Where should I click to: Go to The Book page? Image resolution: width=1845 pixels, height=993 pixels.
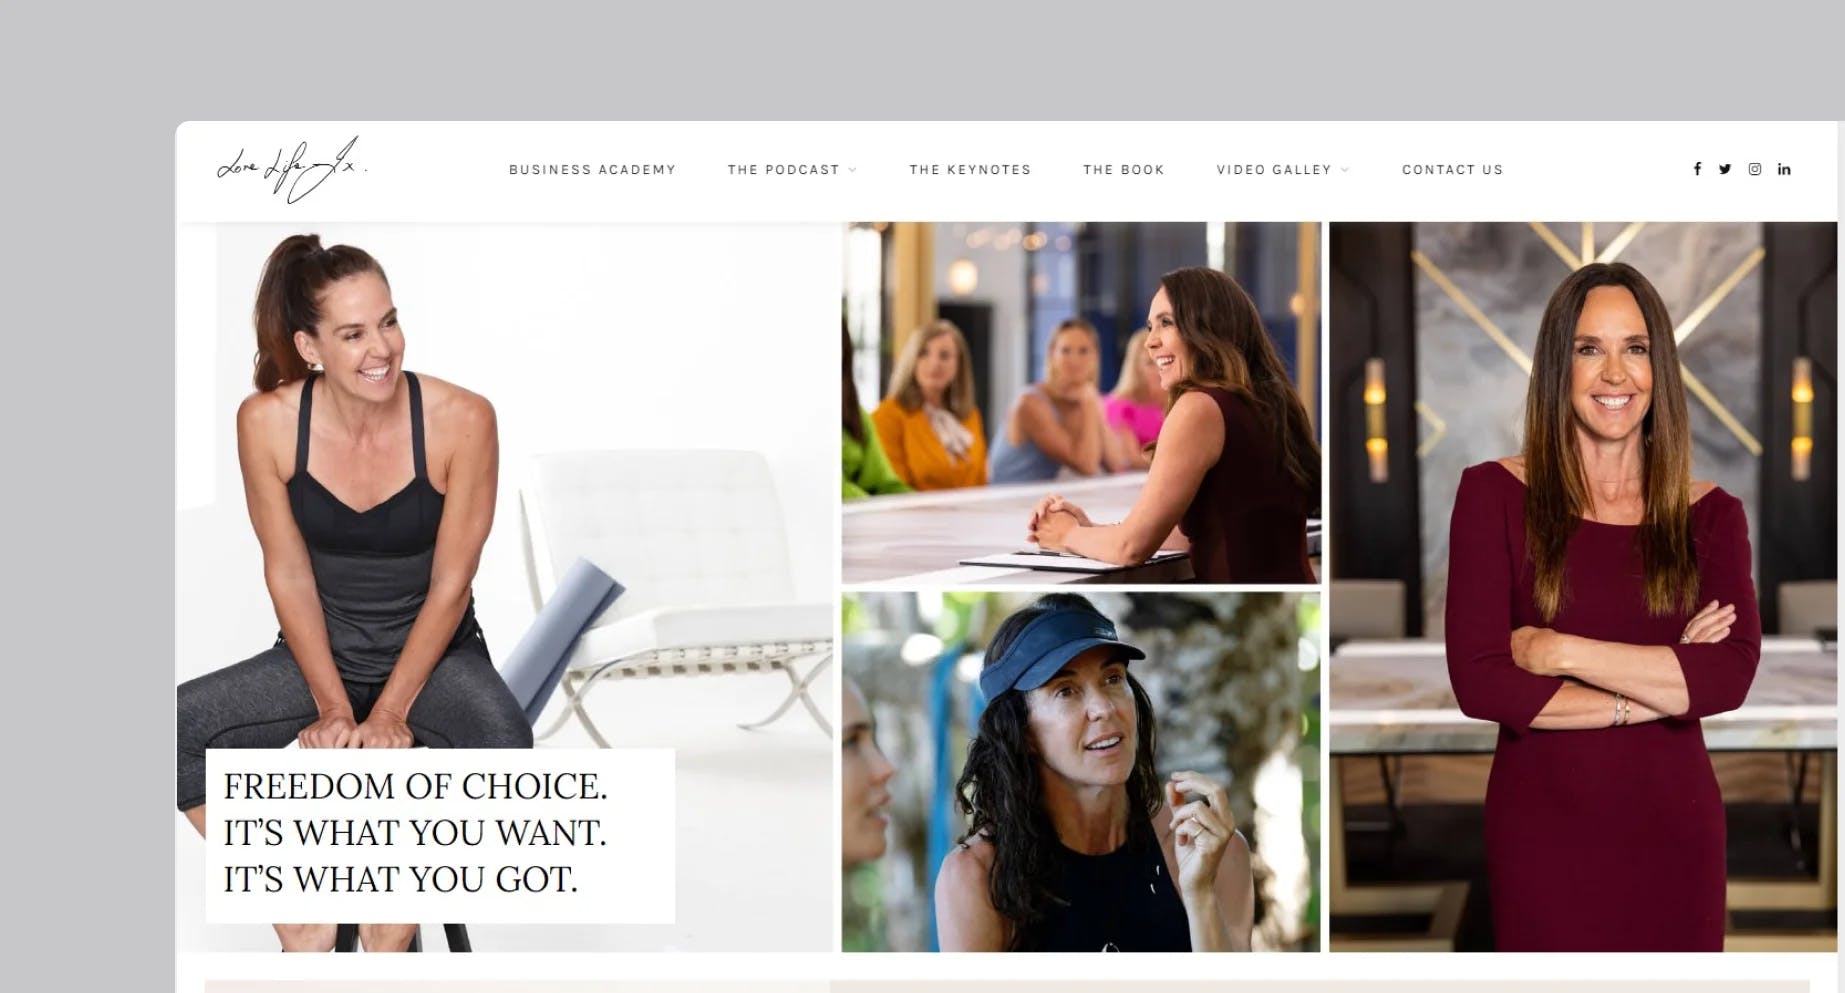click(1124, 170)
